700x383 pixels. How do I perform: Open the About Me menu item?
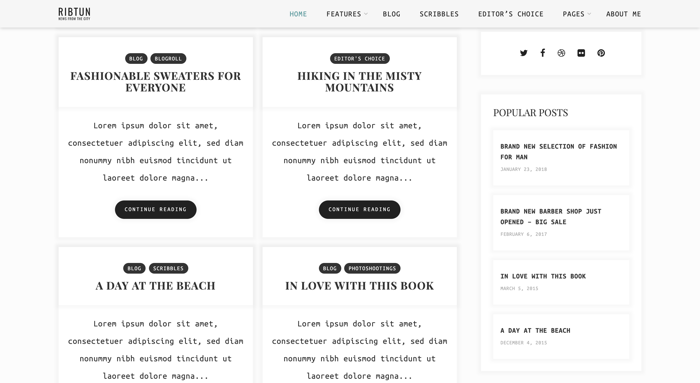pos(623,14)
